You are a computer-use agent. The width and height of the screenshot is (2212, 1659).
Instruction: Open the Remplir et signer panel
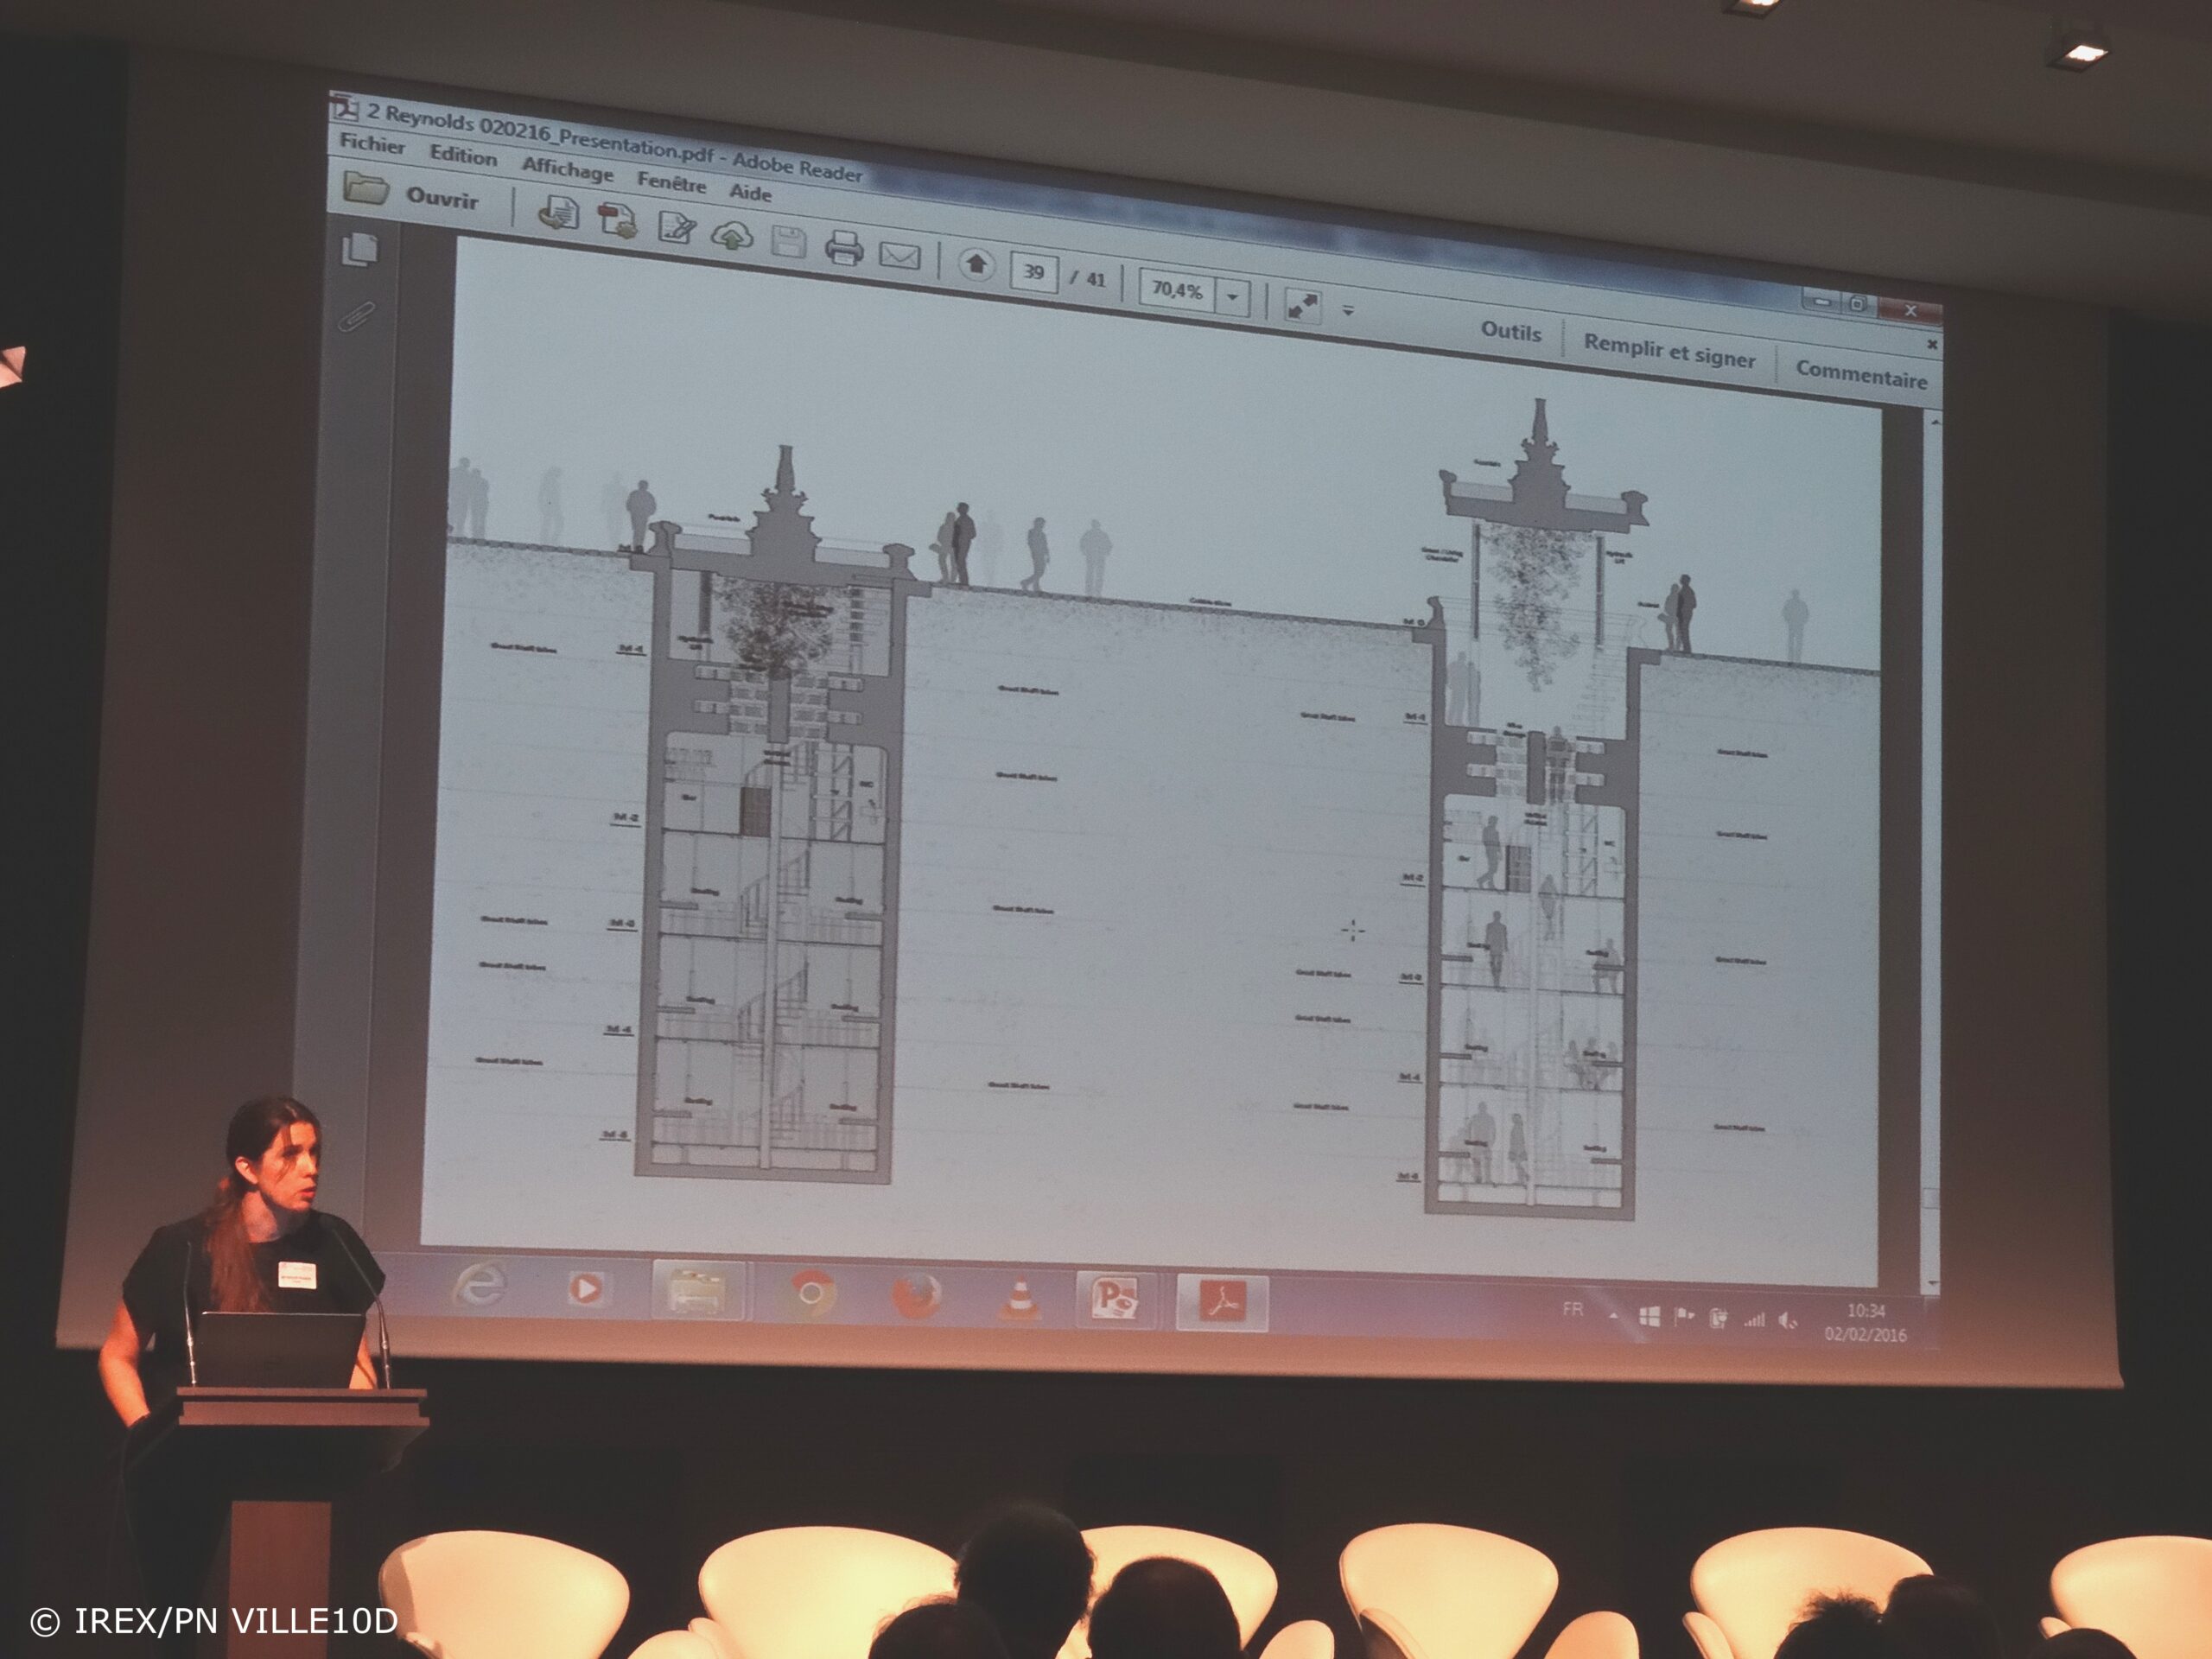pyautogui.click(x=1669, y=351)
